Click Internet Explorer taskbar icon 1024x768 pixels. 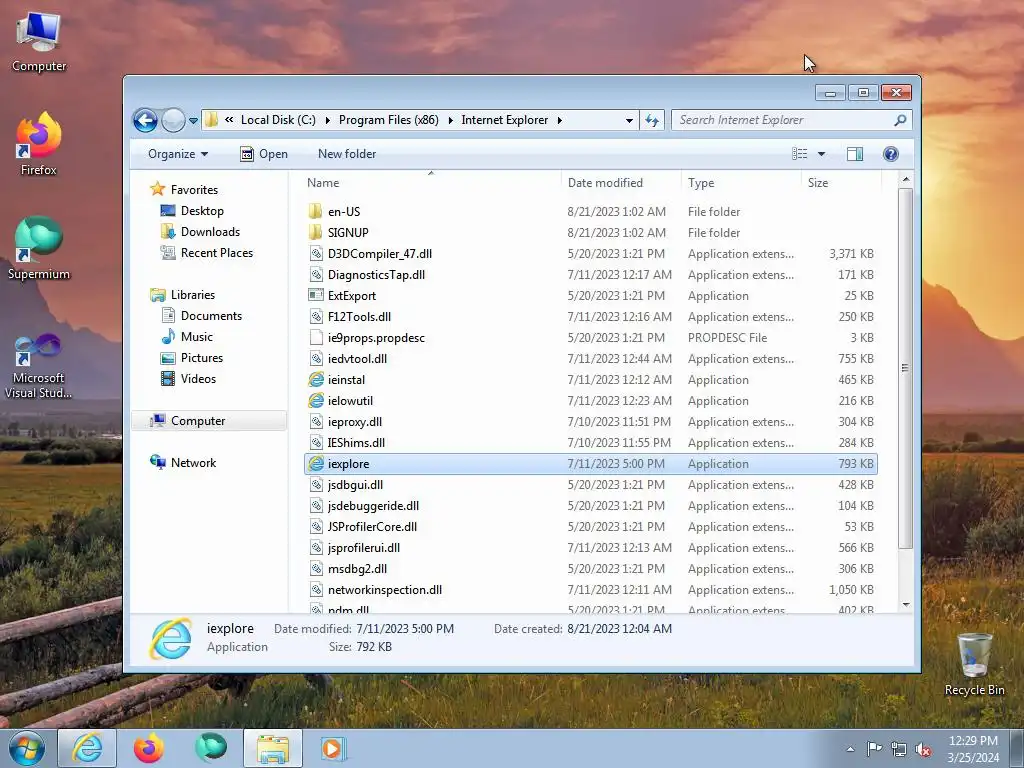pyautogui.click(x=88, y=748)
